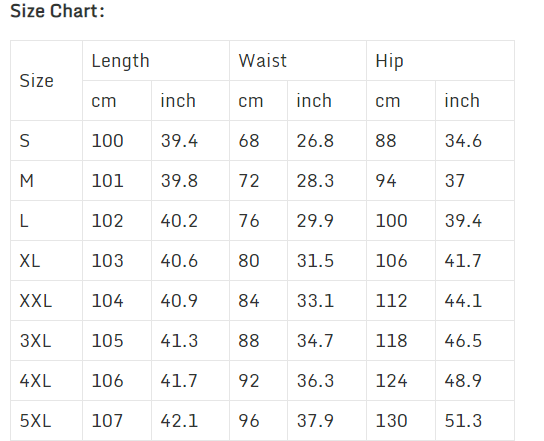544x441 pixels.
Task: Click the Size Chart heading
Action: click(57, 11)
